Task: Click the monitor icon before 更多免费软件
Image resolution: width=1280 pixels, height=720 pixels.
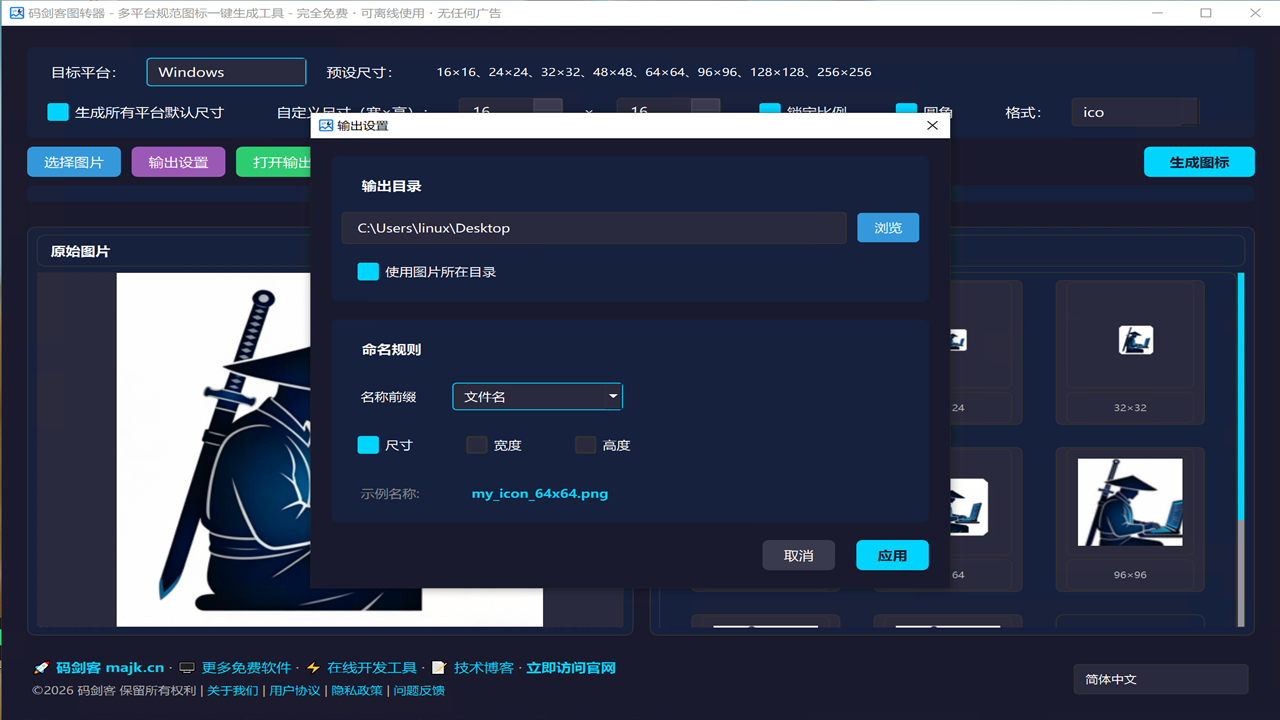Action: point(186,668)
